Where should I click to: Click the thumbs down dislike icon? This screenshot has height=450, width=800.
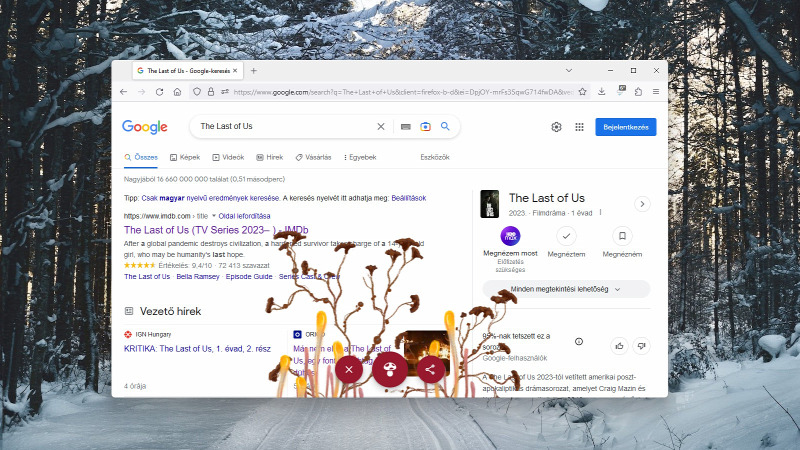point(641,346)
